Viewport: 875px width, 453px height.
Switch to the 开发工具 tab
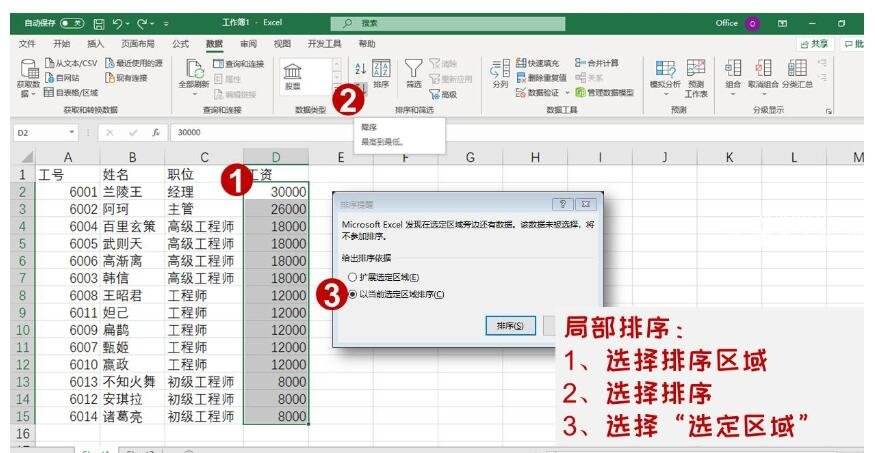(324, 44)
